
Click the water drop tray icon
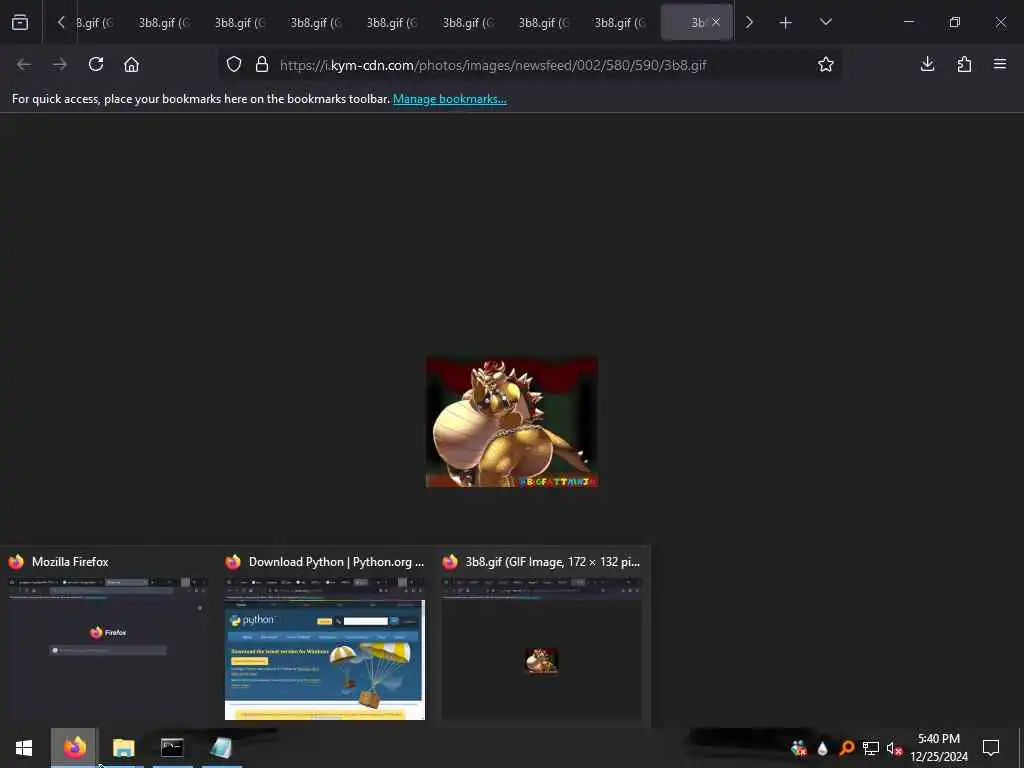coord(822,748)
